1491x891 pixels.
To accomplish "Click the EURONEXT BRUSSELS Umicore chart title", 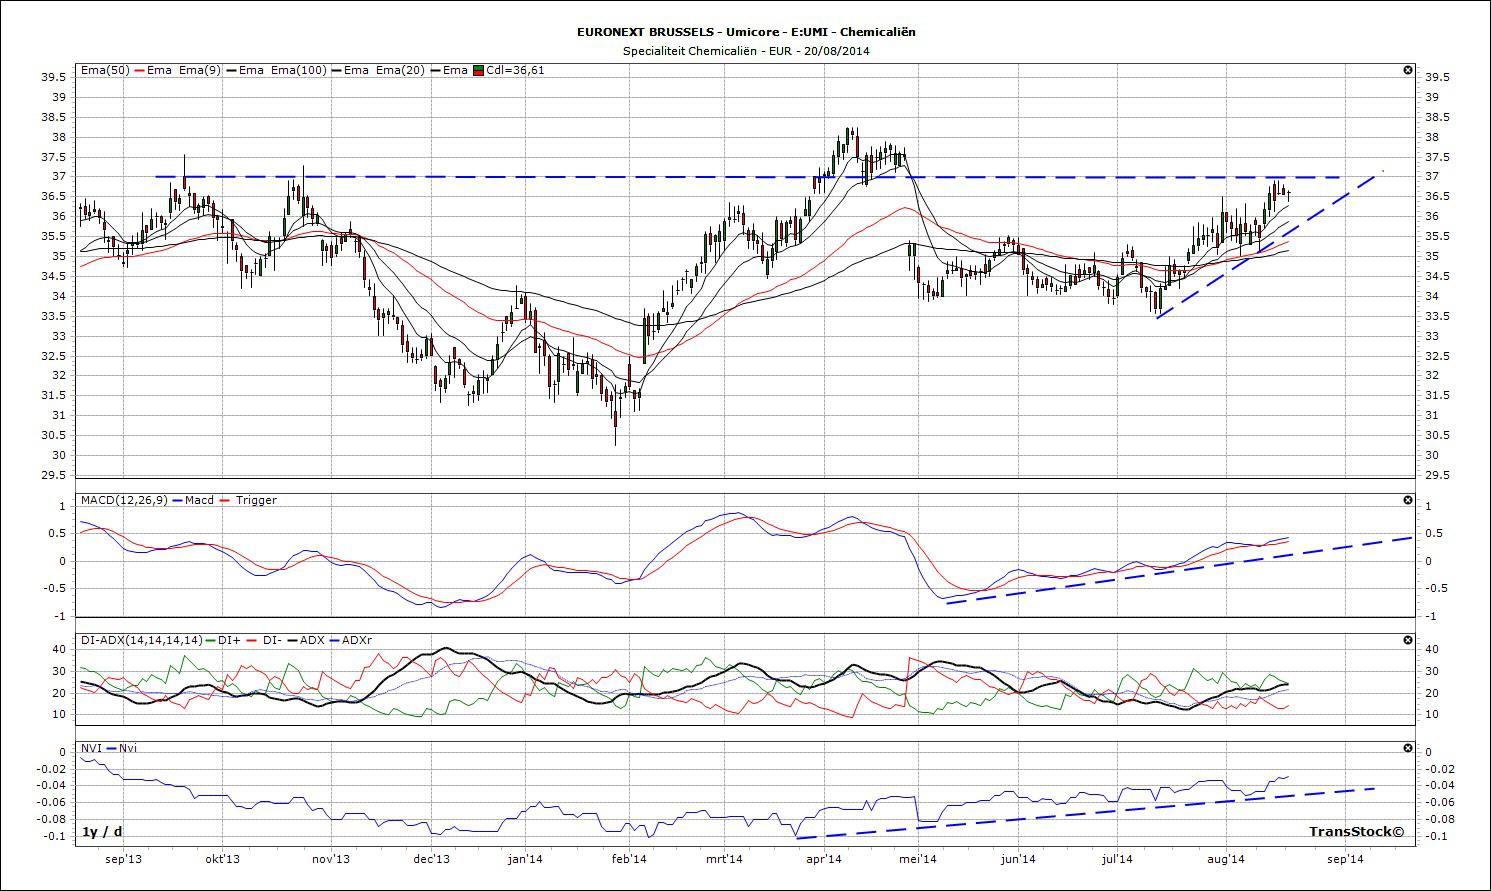I will (746, 32).
